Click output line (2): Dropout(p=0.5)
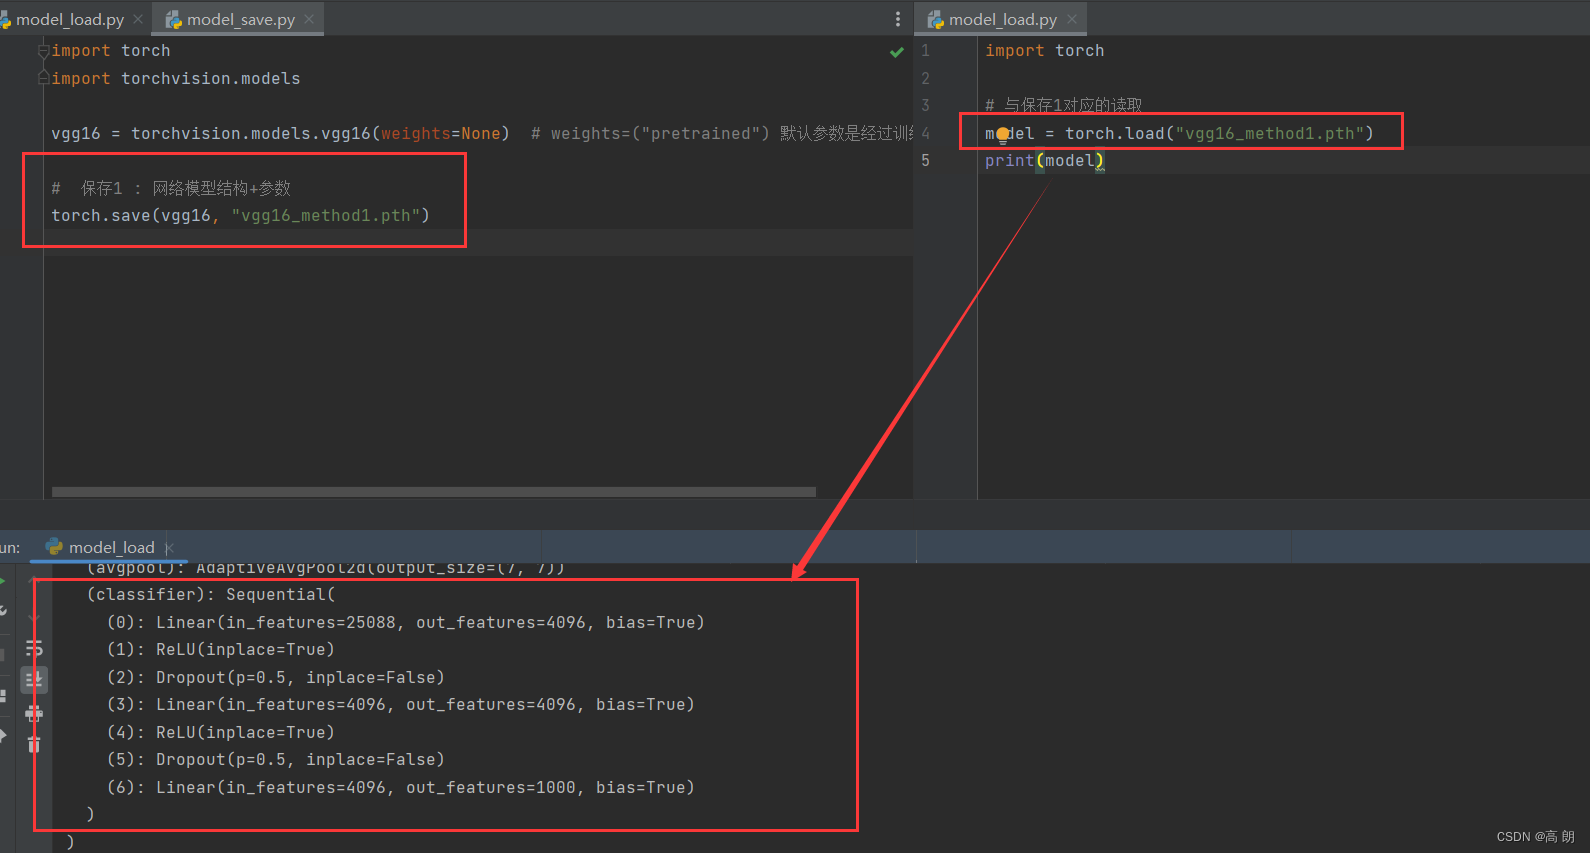1590x853 pixels. [x=275, y=677]
